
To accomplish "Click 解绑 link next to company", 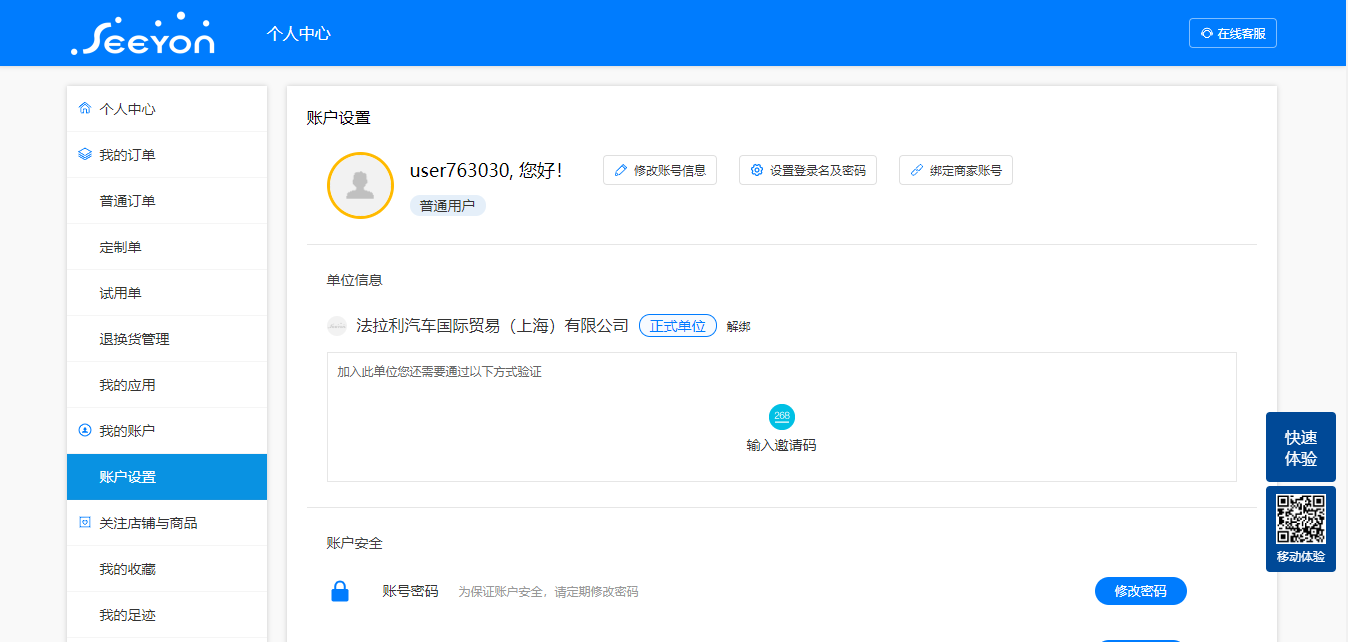I will pyautogui.click(x=739, y=327).
